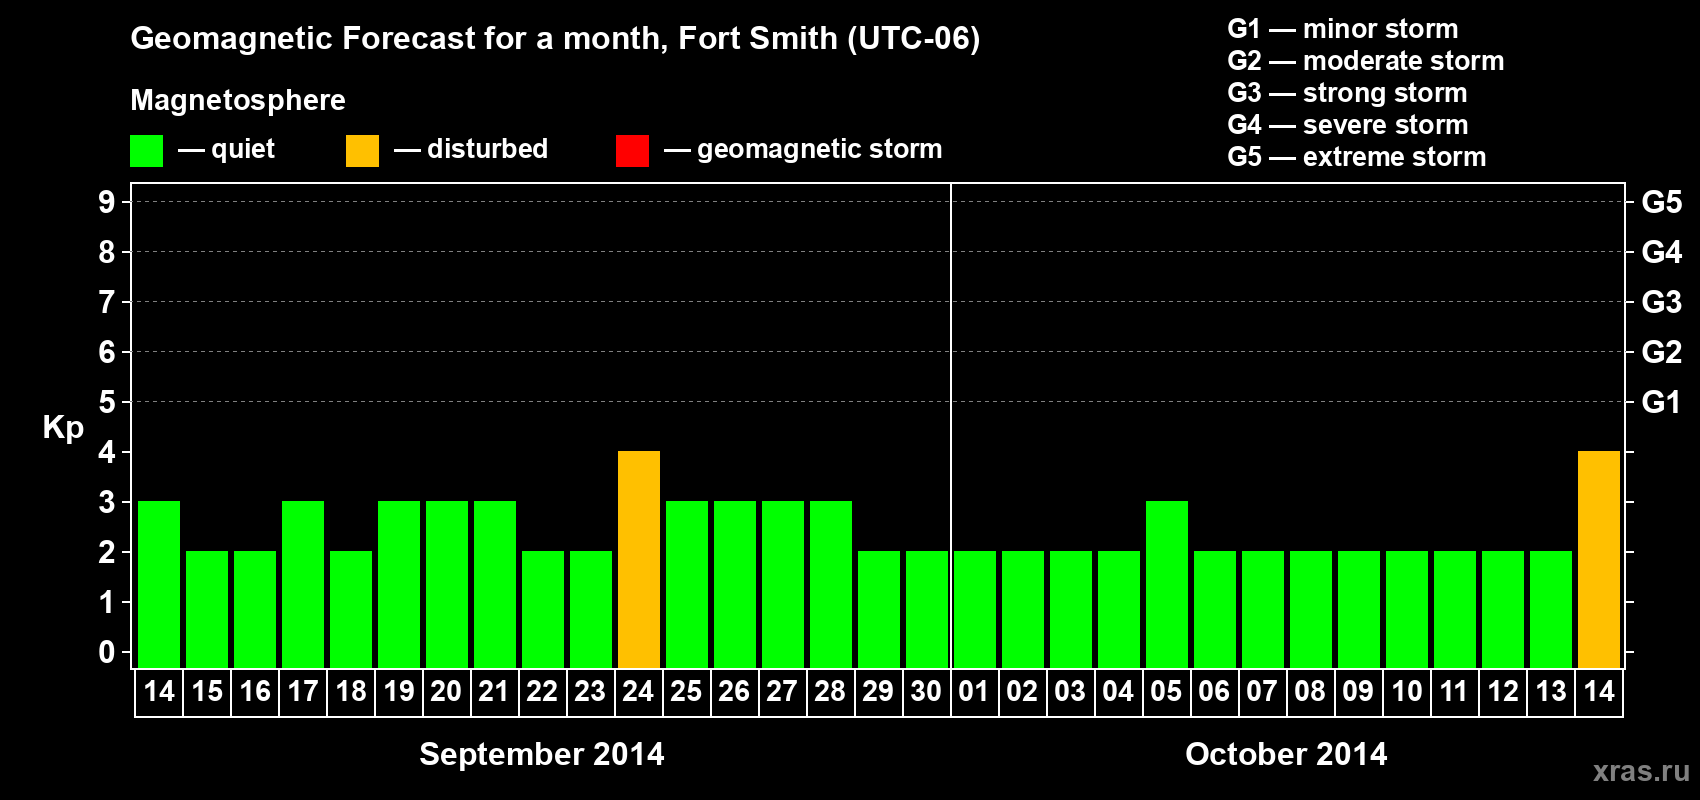This screenshot has width=1700, height=800.
Task: Click the date label 18
Action: click(x=351, y=692)
